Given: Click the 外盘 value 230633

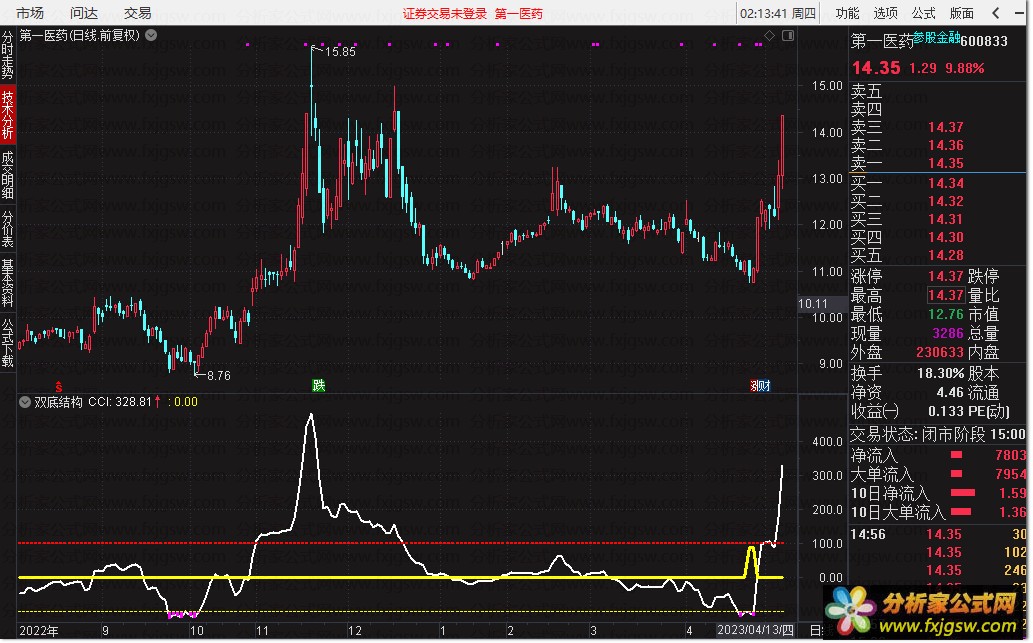Looking at the screenshot, I should (x=939, y=352).
